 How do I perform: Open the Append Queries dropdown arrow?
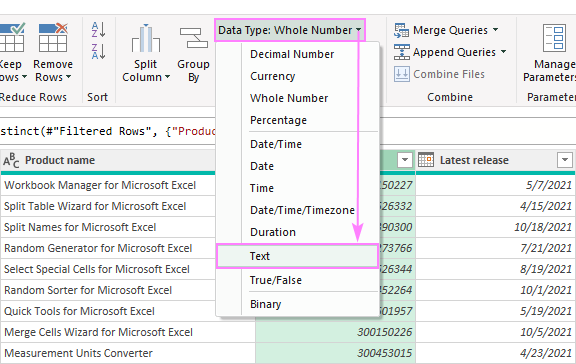(503, 51)
